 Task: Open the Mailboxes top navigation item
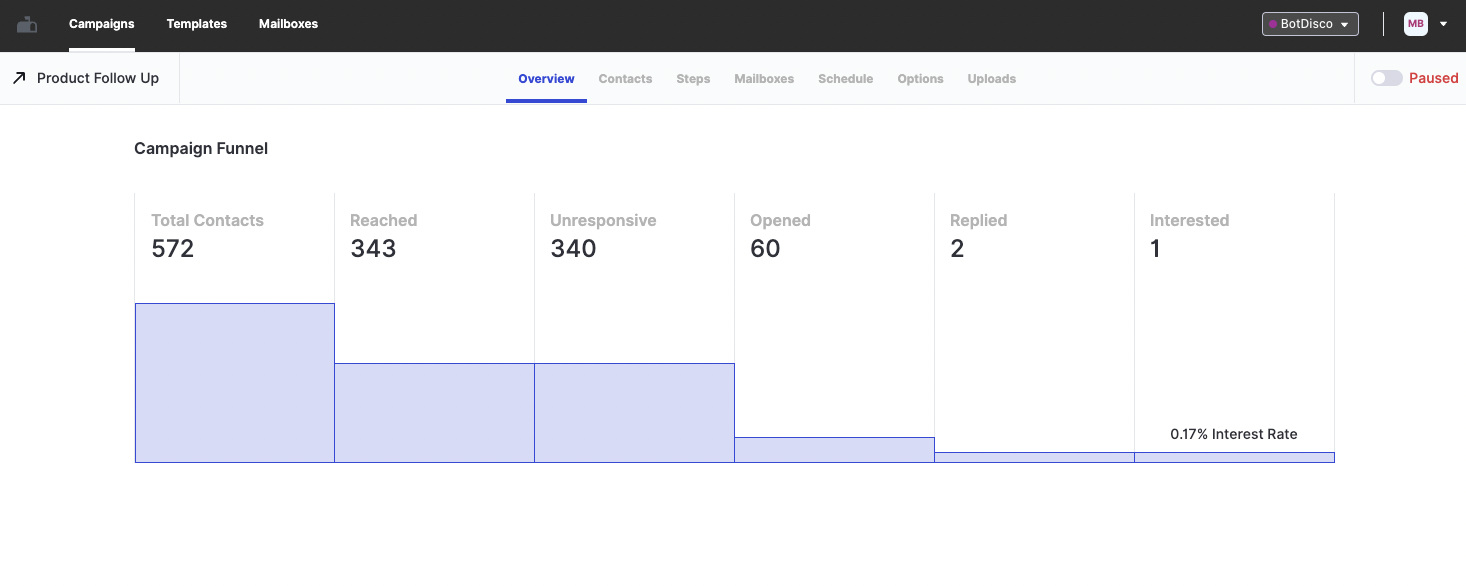[x=288, y=24]
